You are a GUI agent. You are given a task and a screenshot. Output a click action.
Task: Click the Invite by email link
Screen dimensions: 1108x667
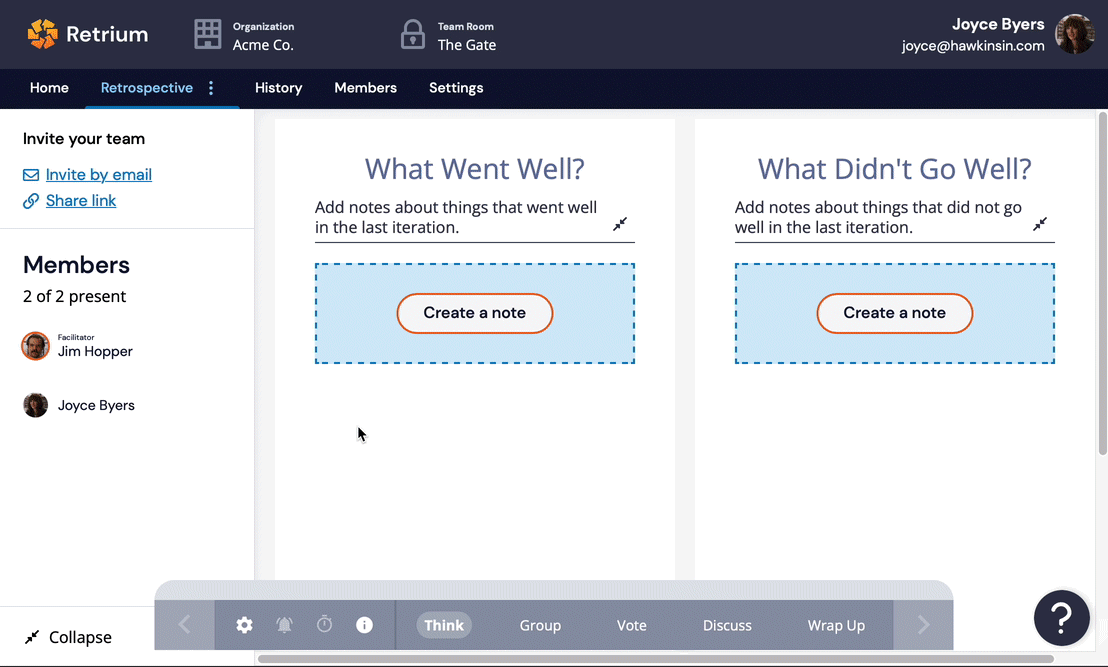(x=98, y=175)
